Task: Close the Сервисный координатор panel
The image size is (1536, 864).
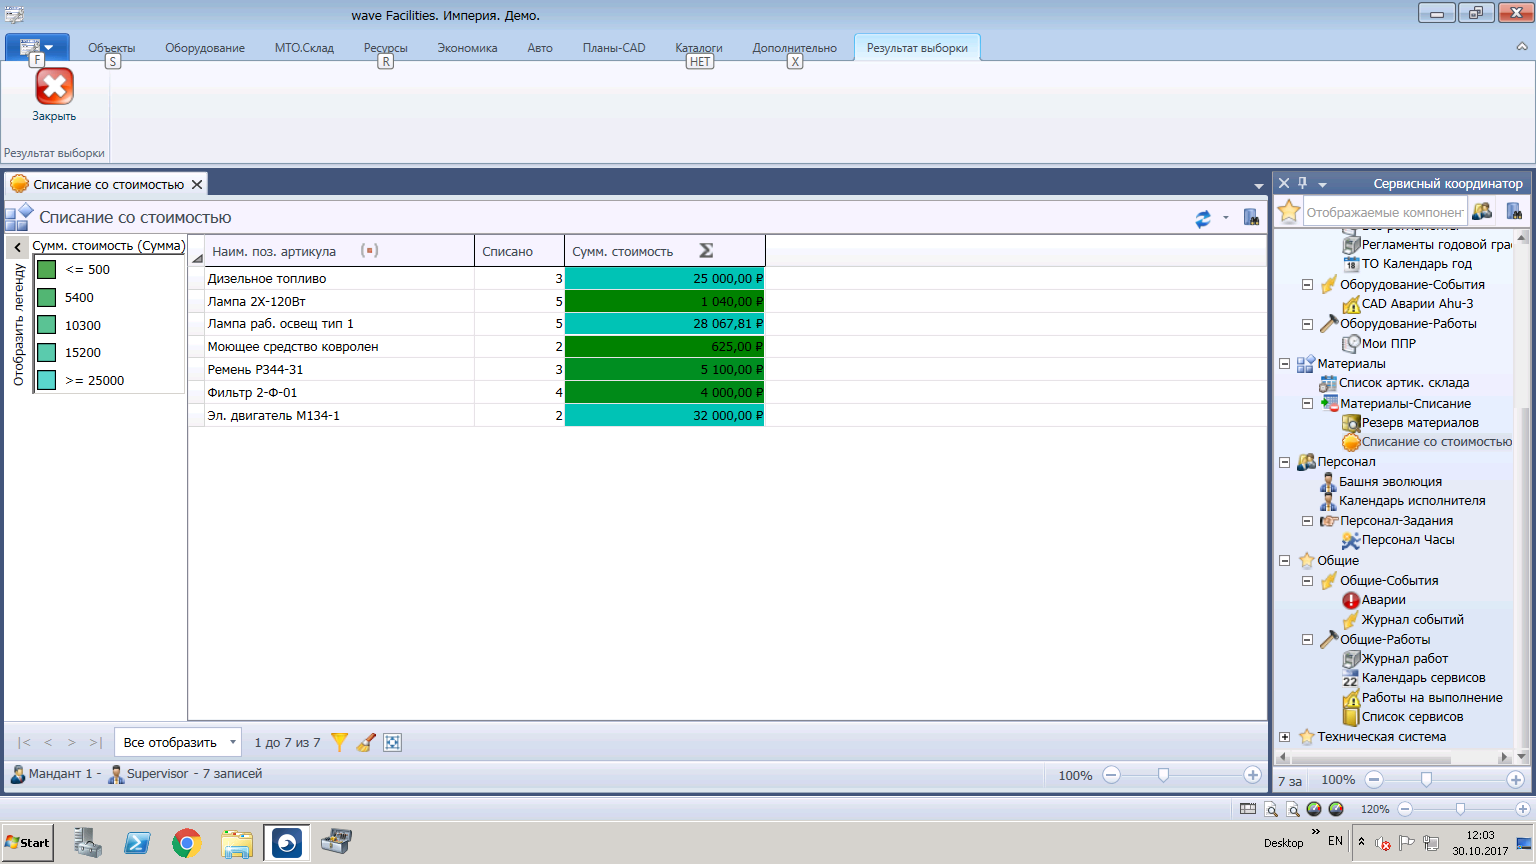Action: [1284, 183]
